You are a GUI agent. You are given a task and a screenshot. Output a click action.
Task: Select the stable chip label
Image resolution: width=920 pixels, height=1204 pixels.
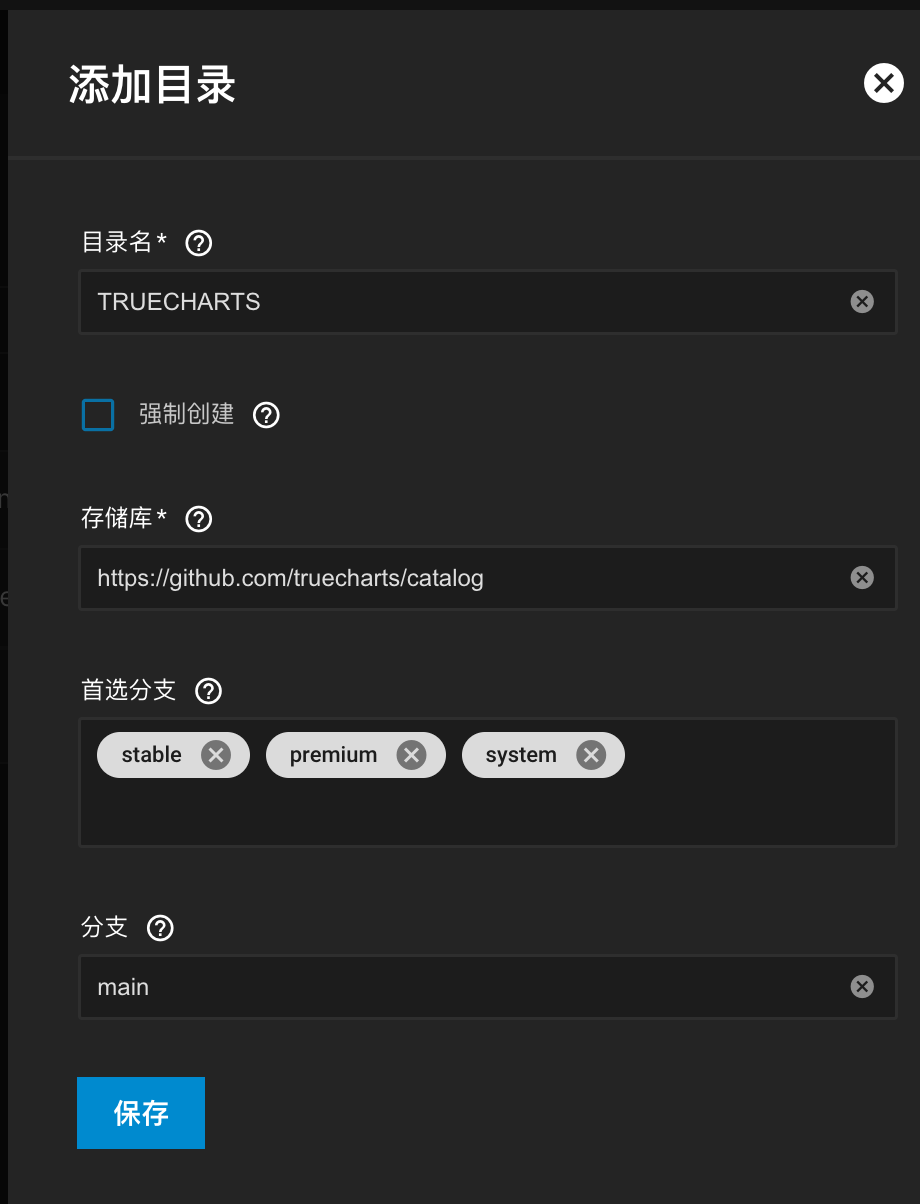[152, 755]
